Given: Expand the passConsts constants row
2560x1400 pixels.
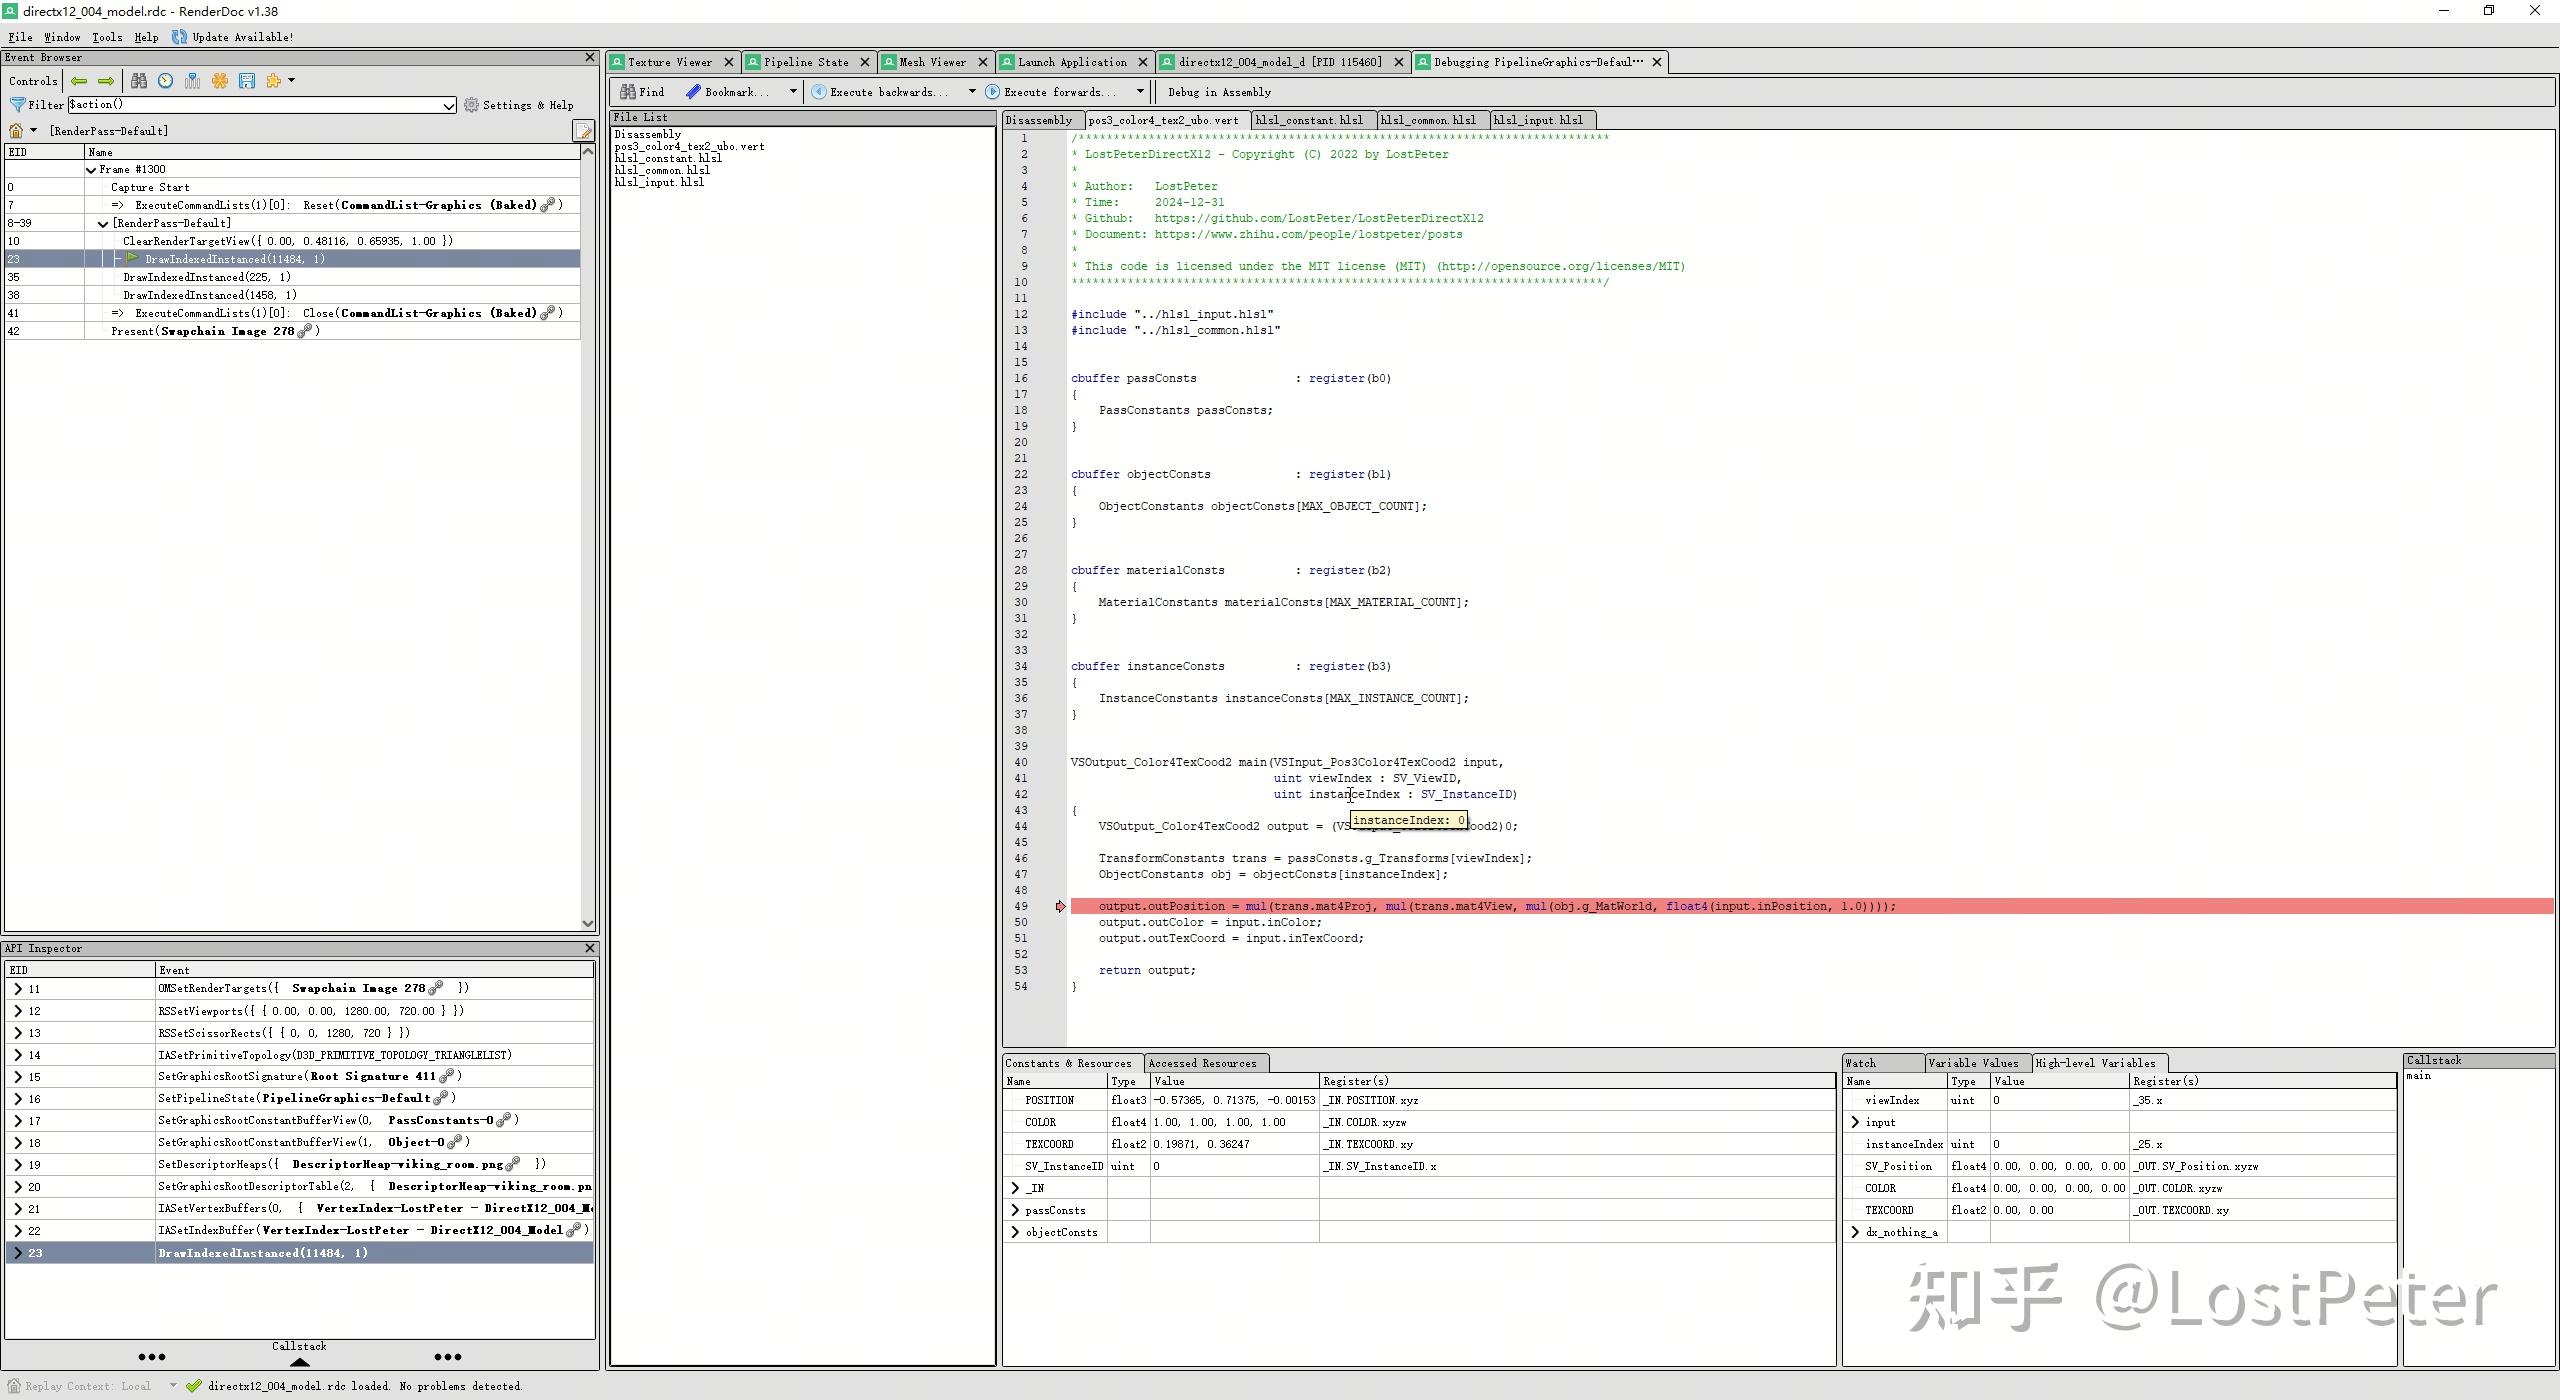Looking at the screenshot, I should (x=1015, y=1210).
